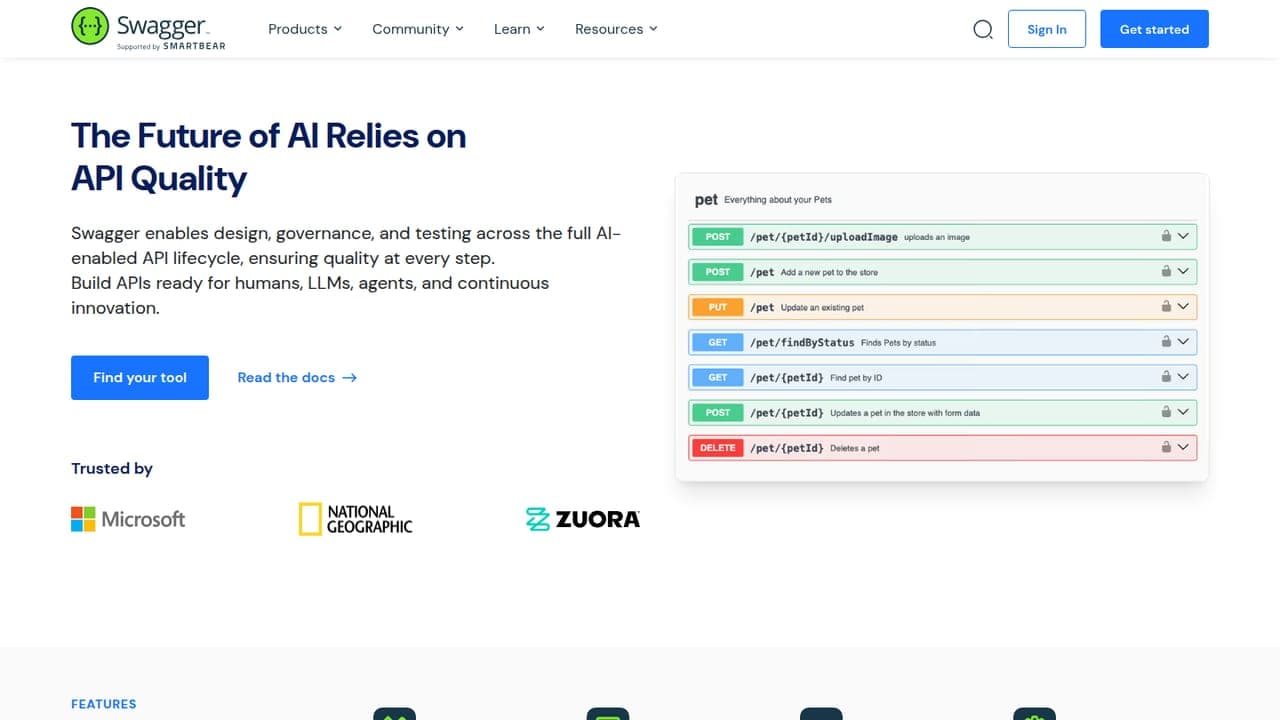Click the "Finds Pets by status" description
1280x720 pixels.
[x=898, y=343]
